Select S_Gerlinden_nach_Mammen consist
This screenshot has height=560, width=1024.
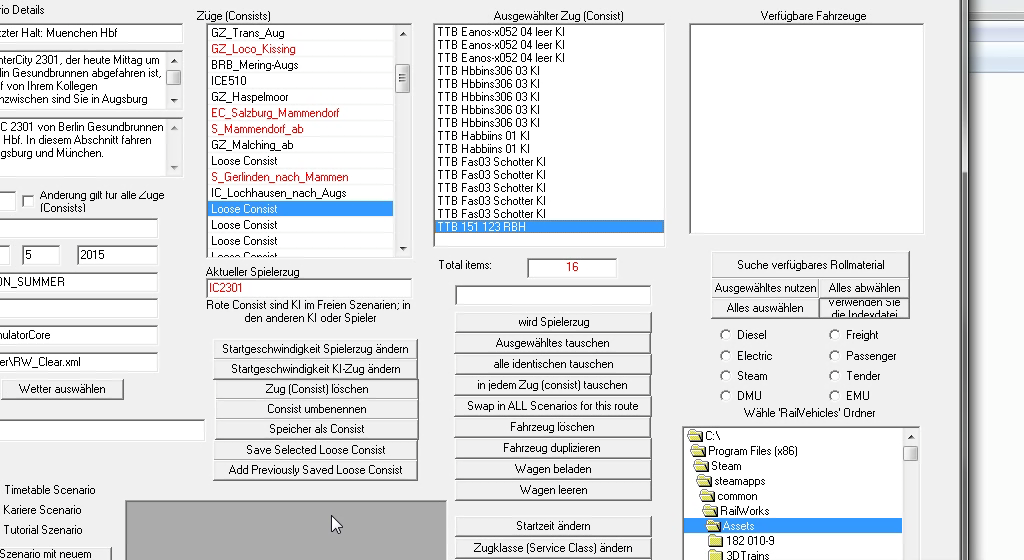301,177
